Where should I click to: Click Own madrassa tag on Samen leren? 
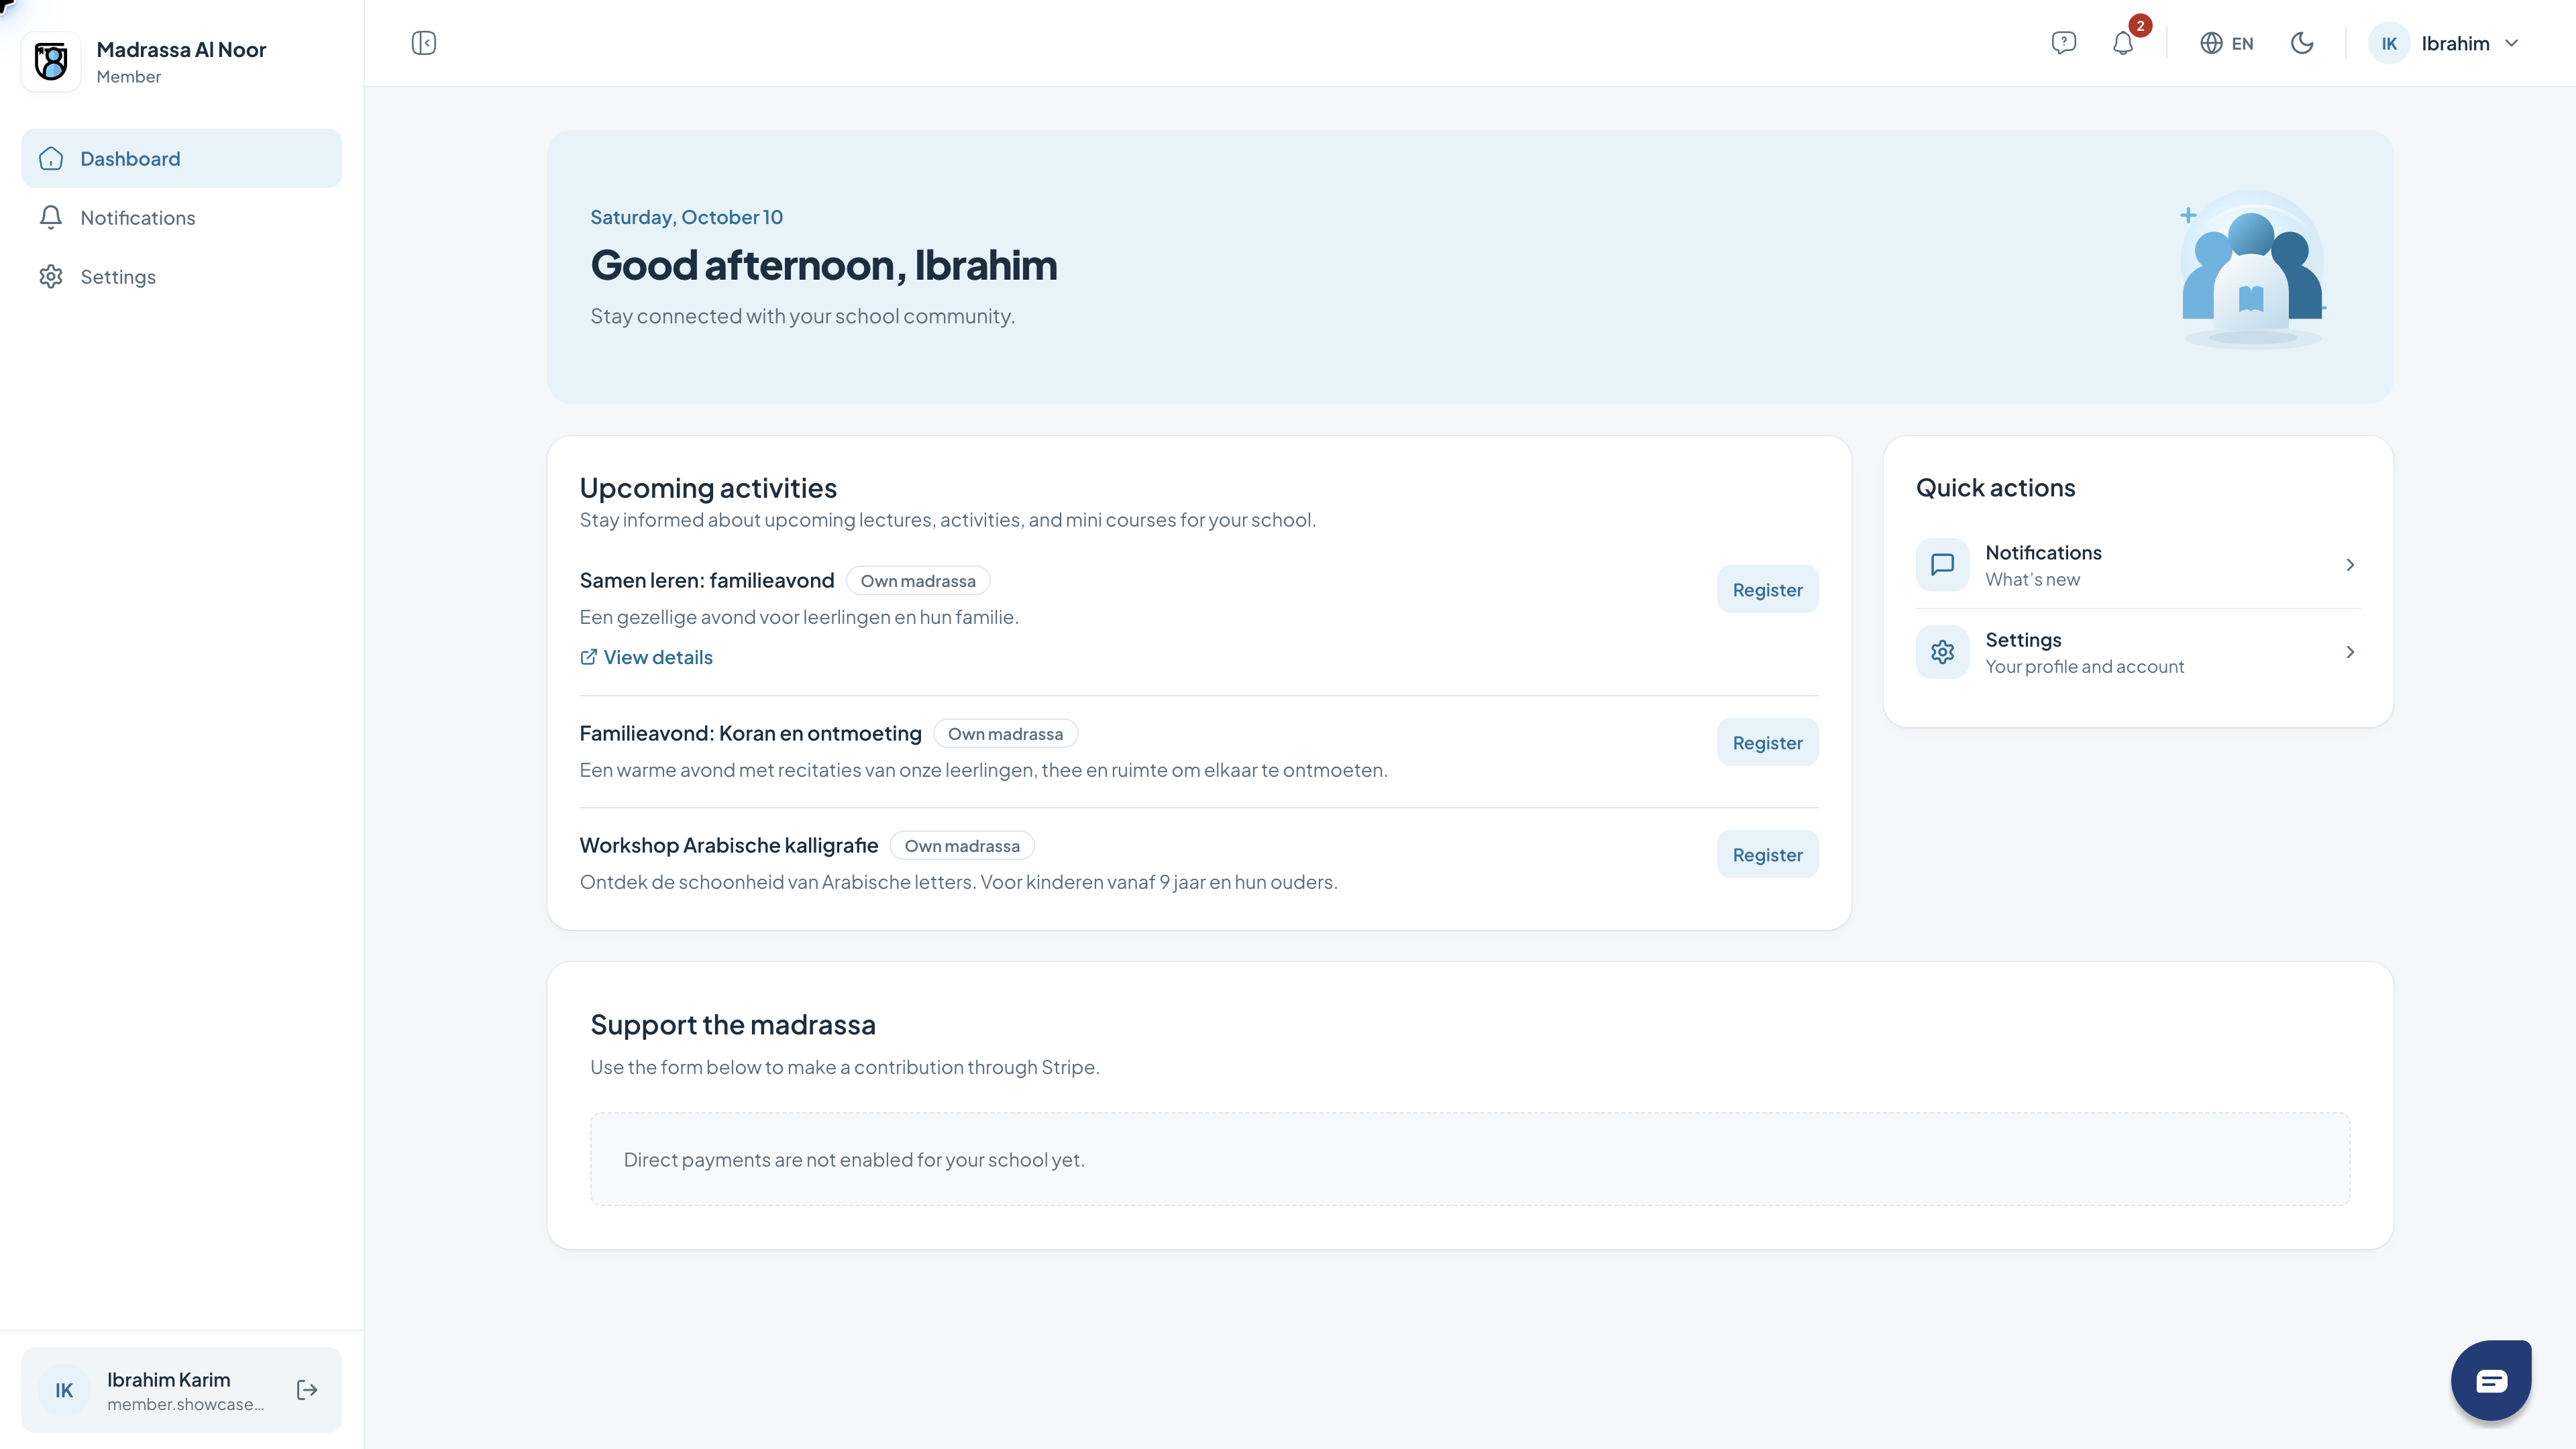pyautogui.click(x=918, y=581)
